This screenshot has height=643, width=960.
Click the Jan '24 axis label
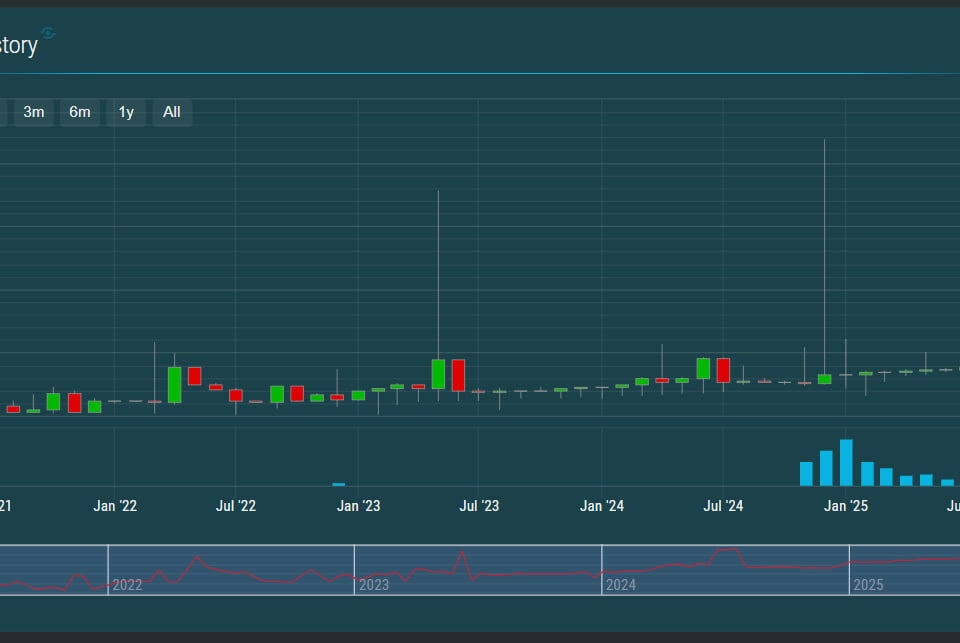point(602,506)
